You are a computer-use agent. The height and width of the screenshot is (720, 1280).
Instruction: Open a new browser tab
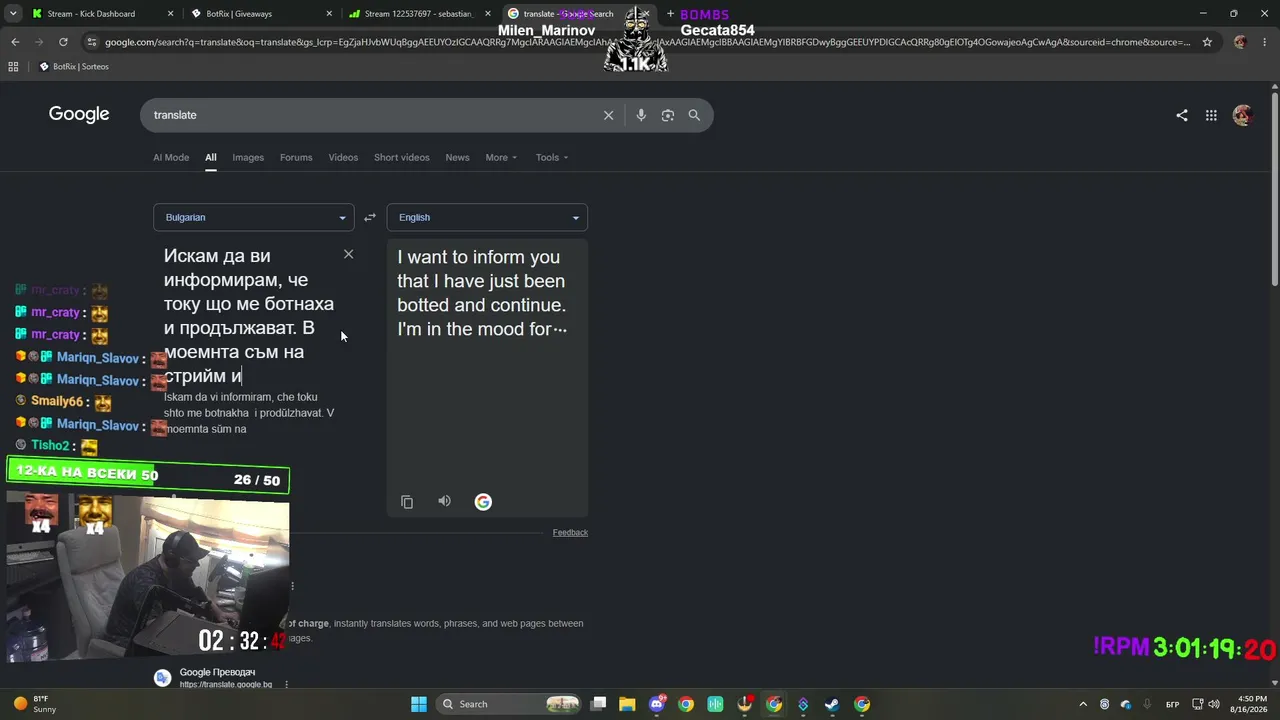coord(671,14)
